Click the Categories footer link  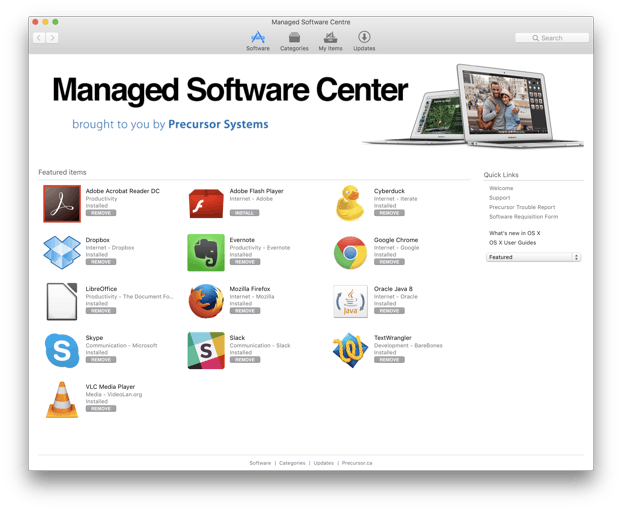pos(292,463)
